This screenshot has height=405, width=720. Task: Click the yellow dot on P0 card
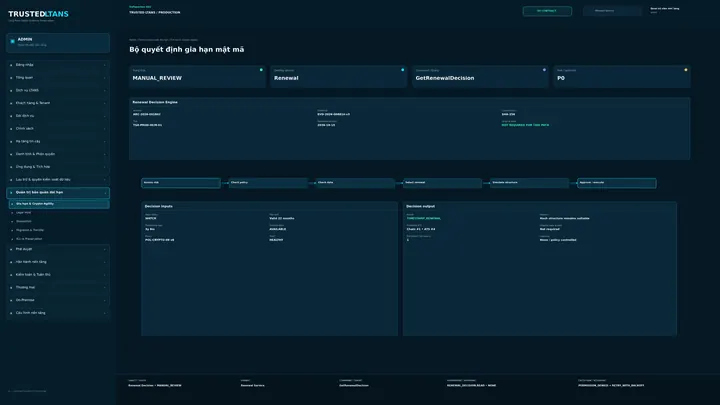pos(686,70)
